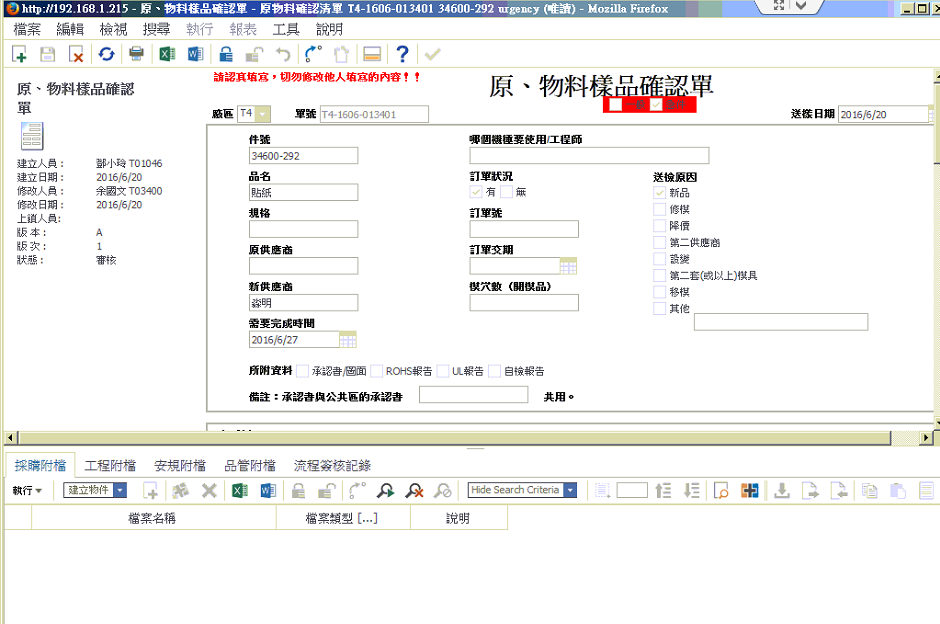This screenshot has height=624, width=940.
Task: Click the blue lock icon in top toolbar
Action: 226,54
